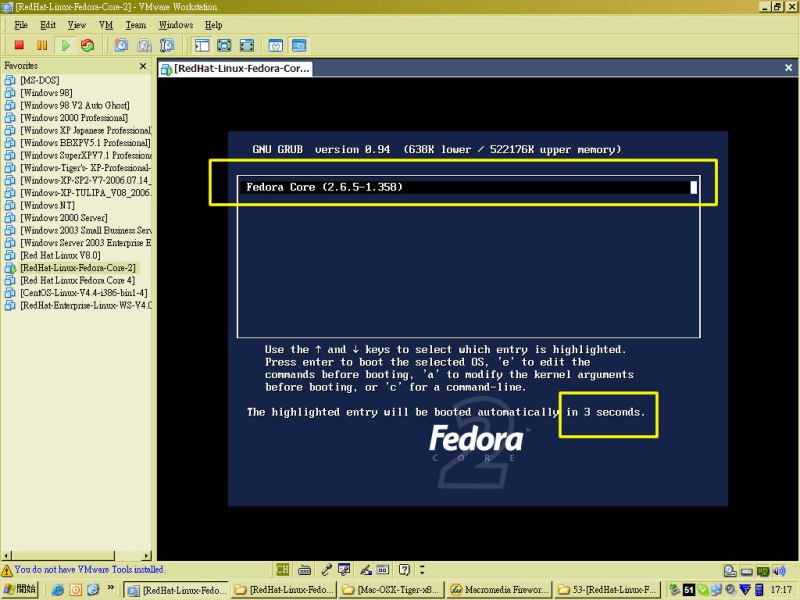Select [Windows NT] favorite
This screenshot has width=800, height=600.
tap(47, 205)
